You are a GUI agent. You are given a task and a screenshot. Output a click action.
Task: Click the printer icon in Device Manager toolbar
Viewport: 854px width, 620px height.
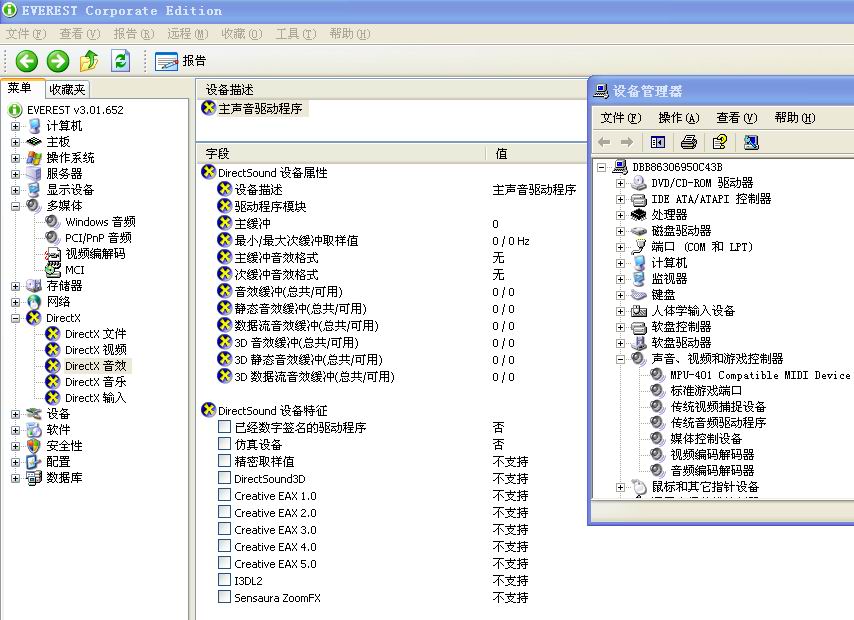[689, 143]
